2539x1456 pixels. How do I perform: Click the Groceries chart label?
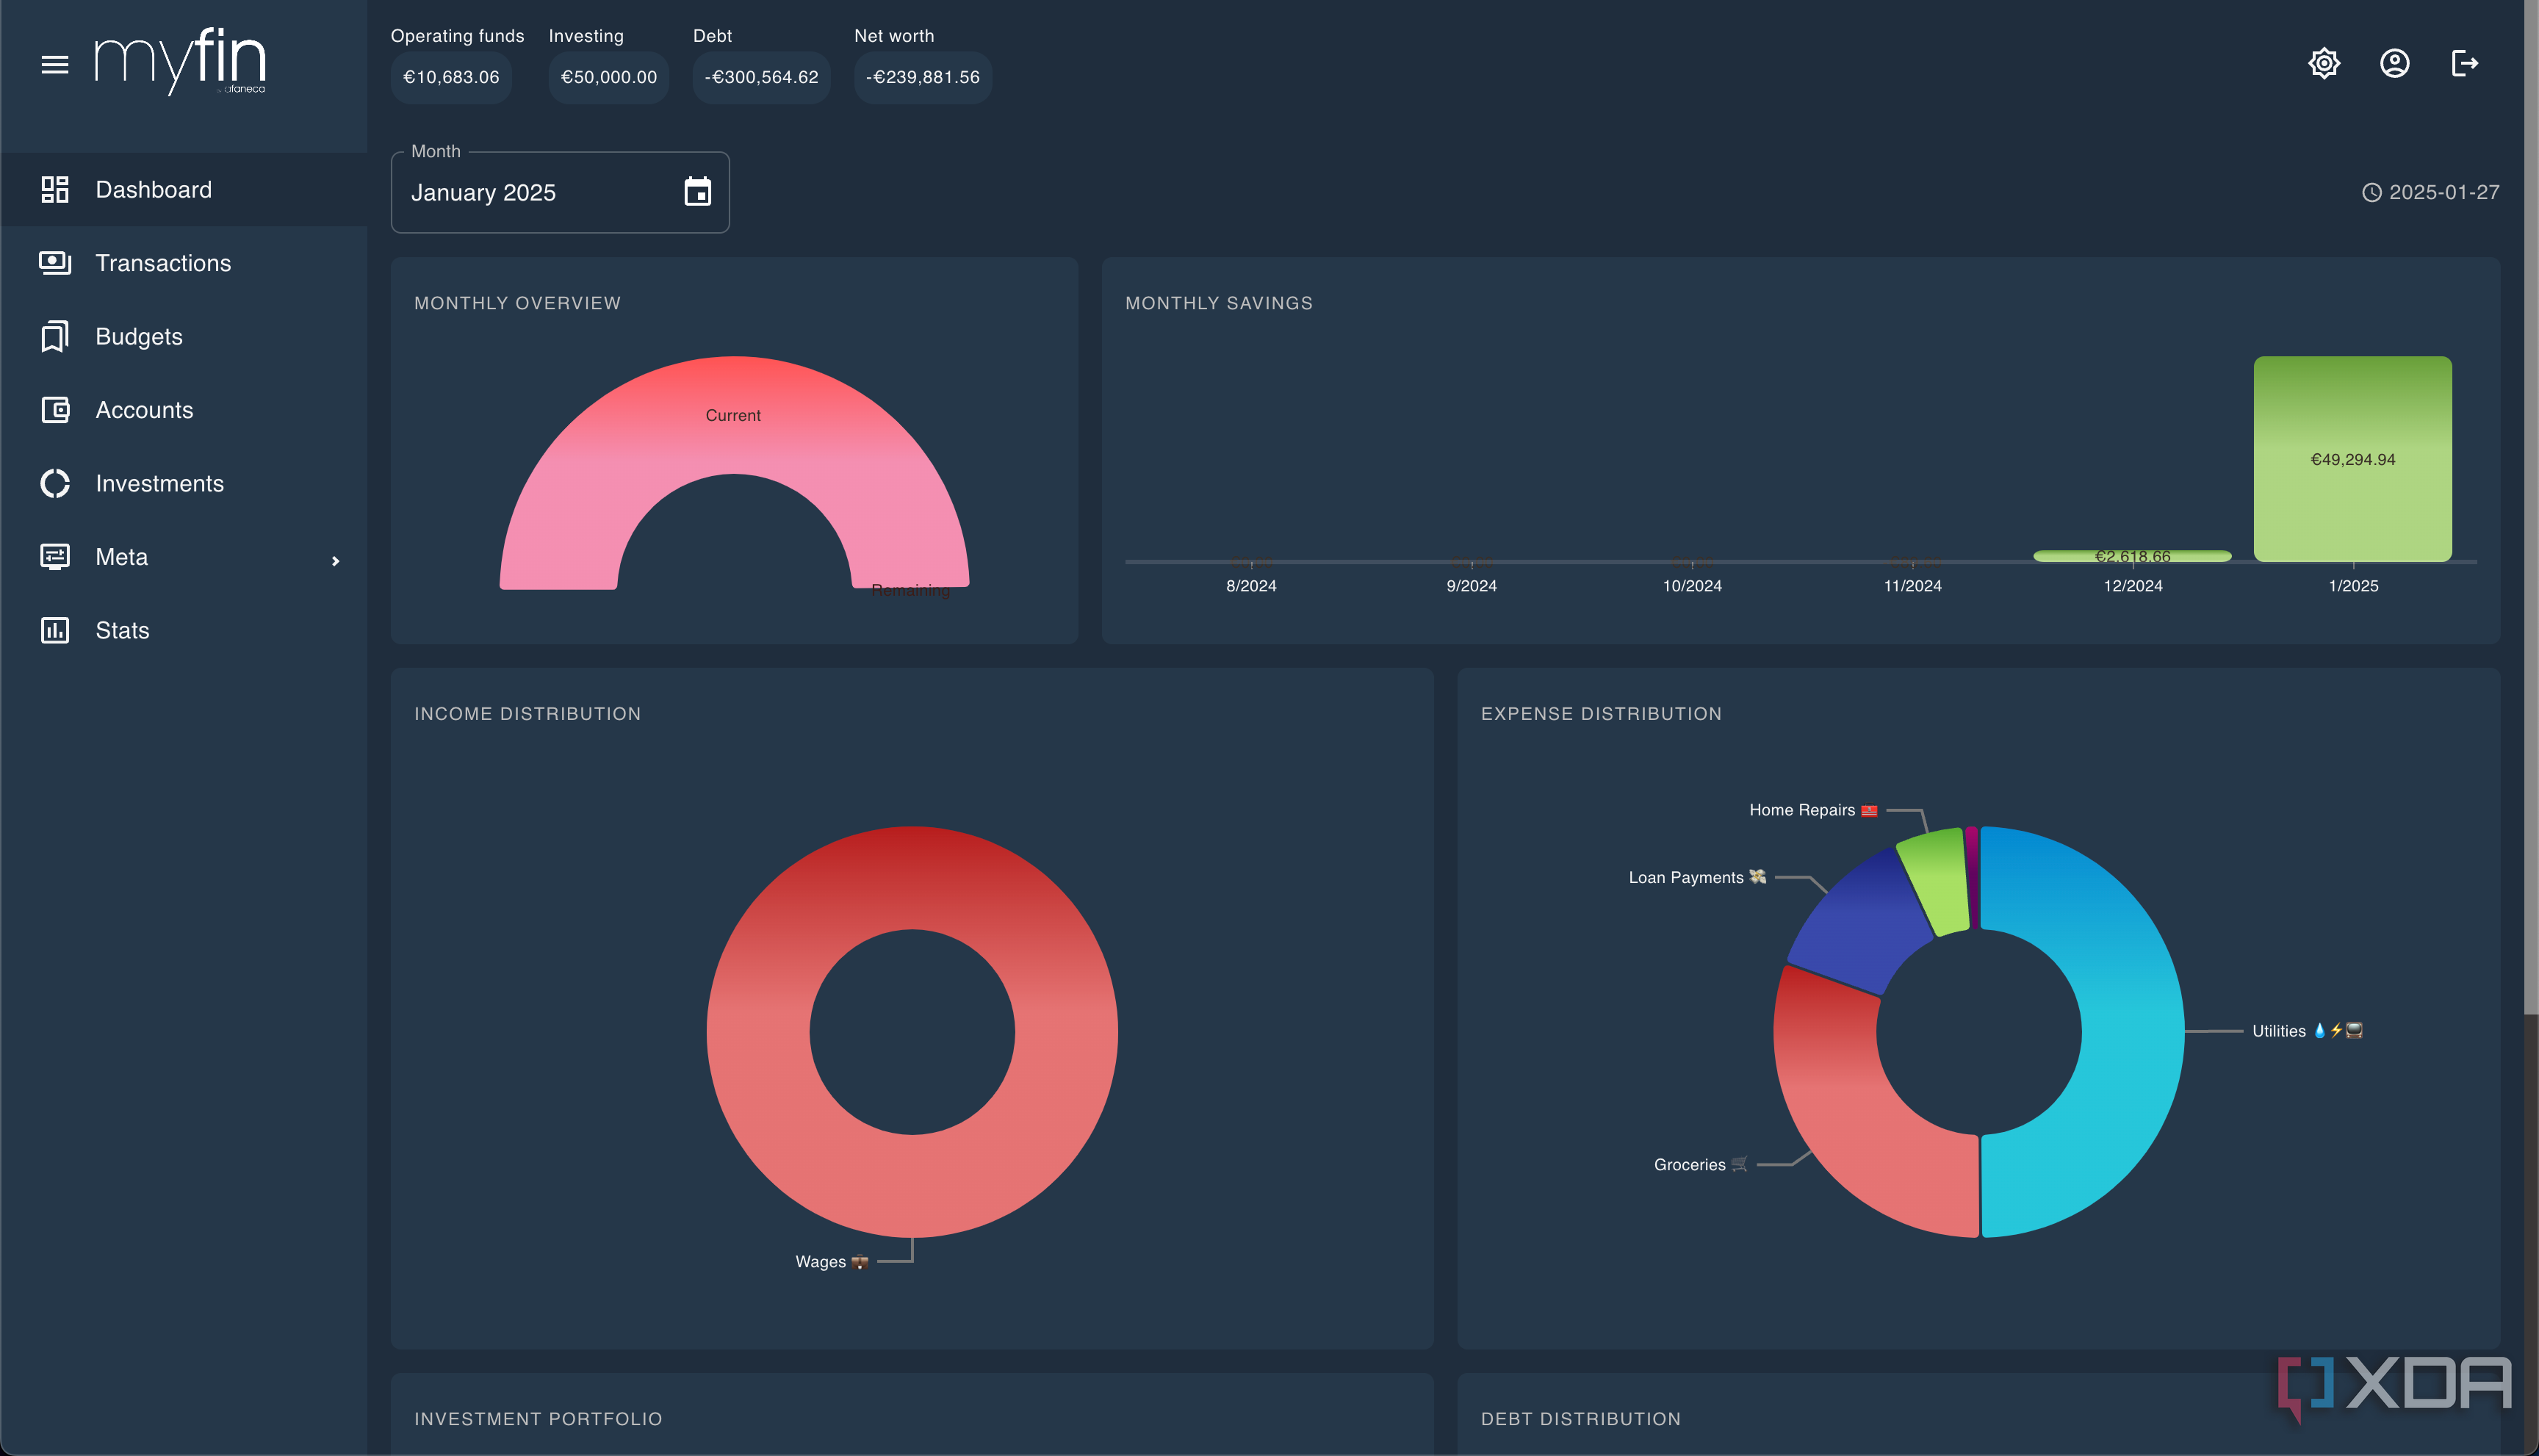[x=1701, y=1165]
